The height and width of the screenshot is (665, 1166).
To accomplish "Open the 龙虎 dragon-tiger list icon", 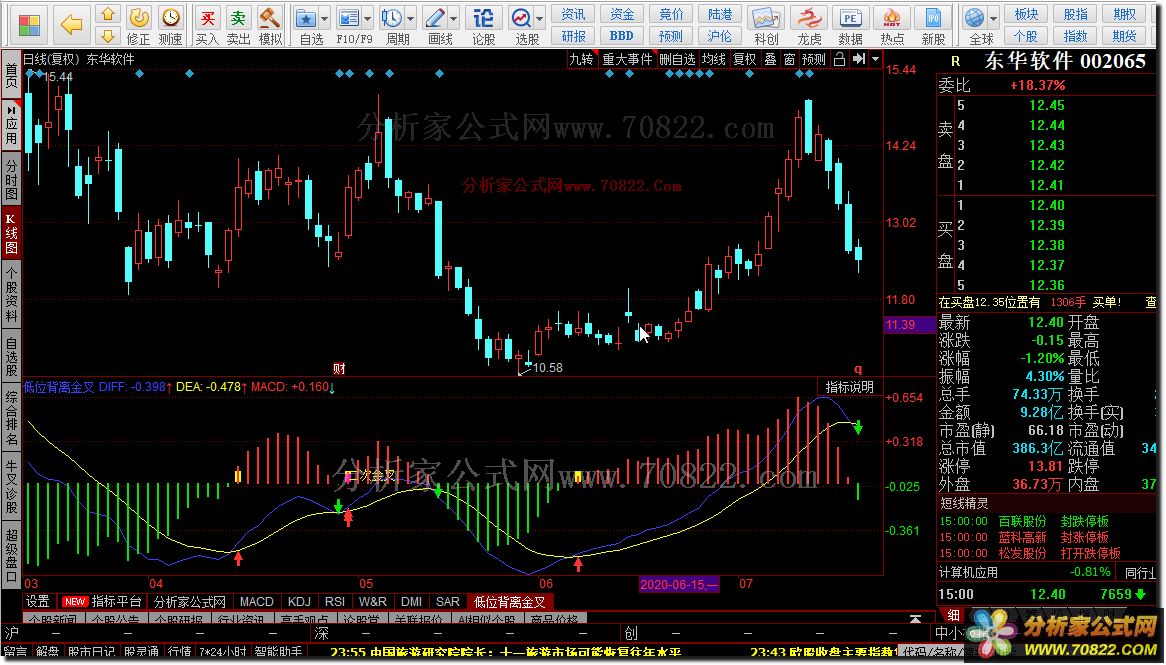I will point(808,18).
